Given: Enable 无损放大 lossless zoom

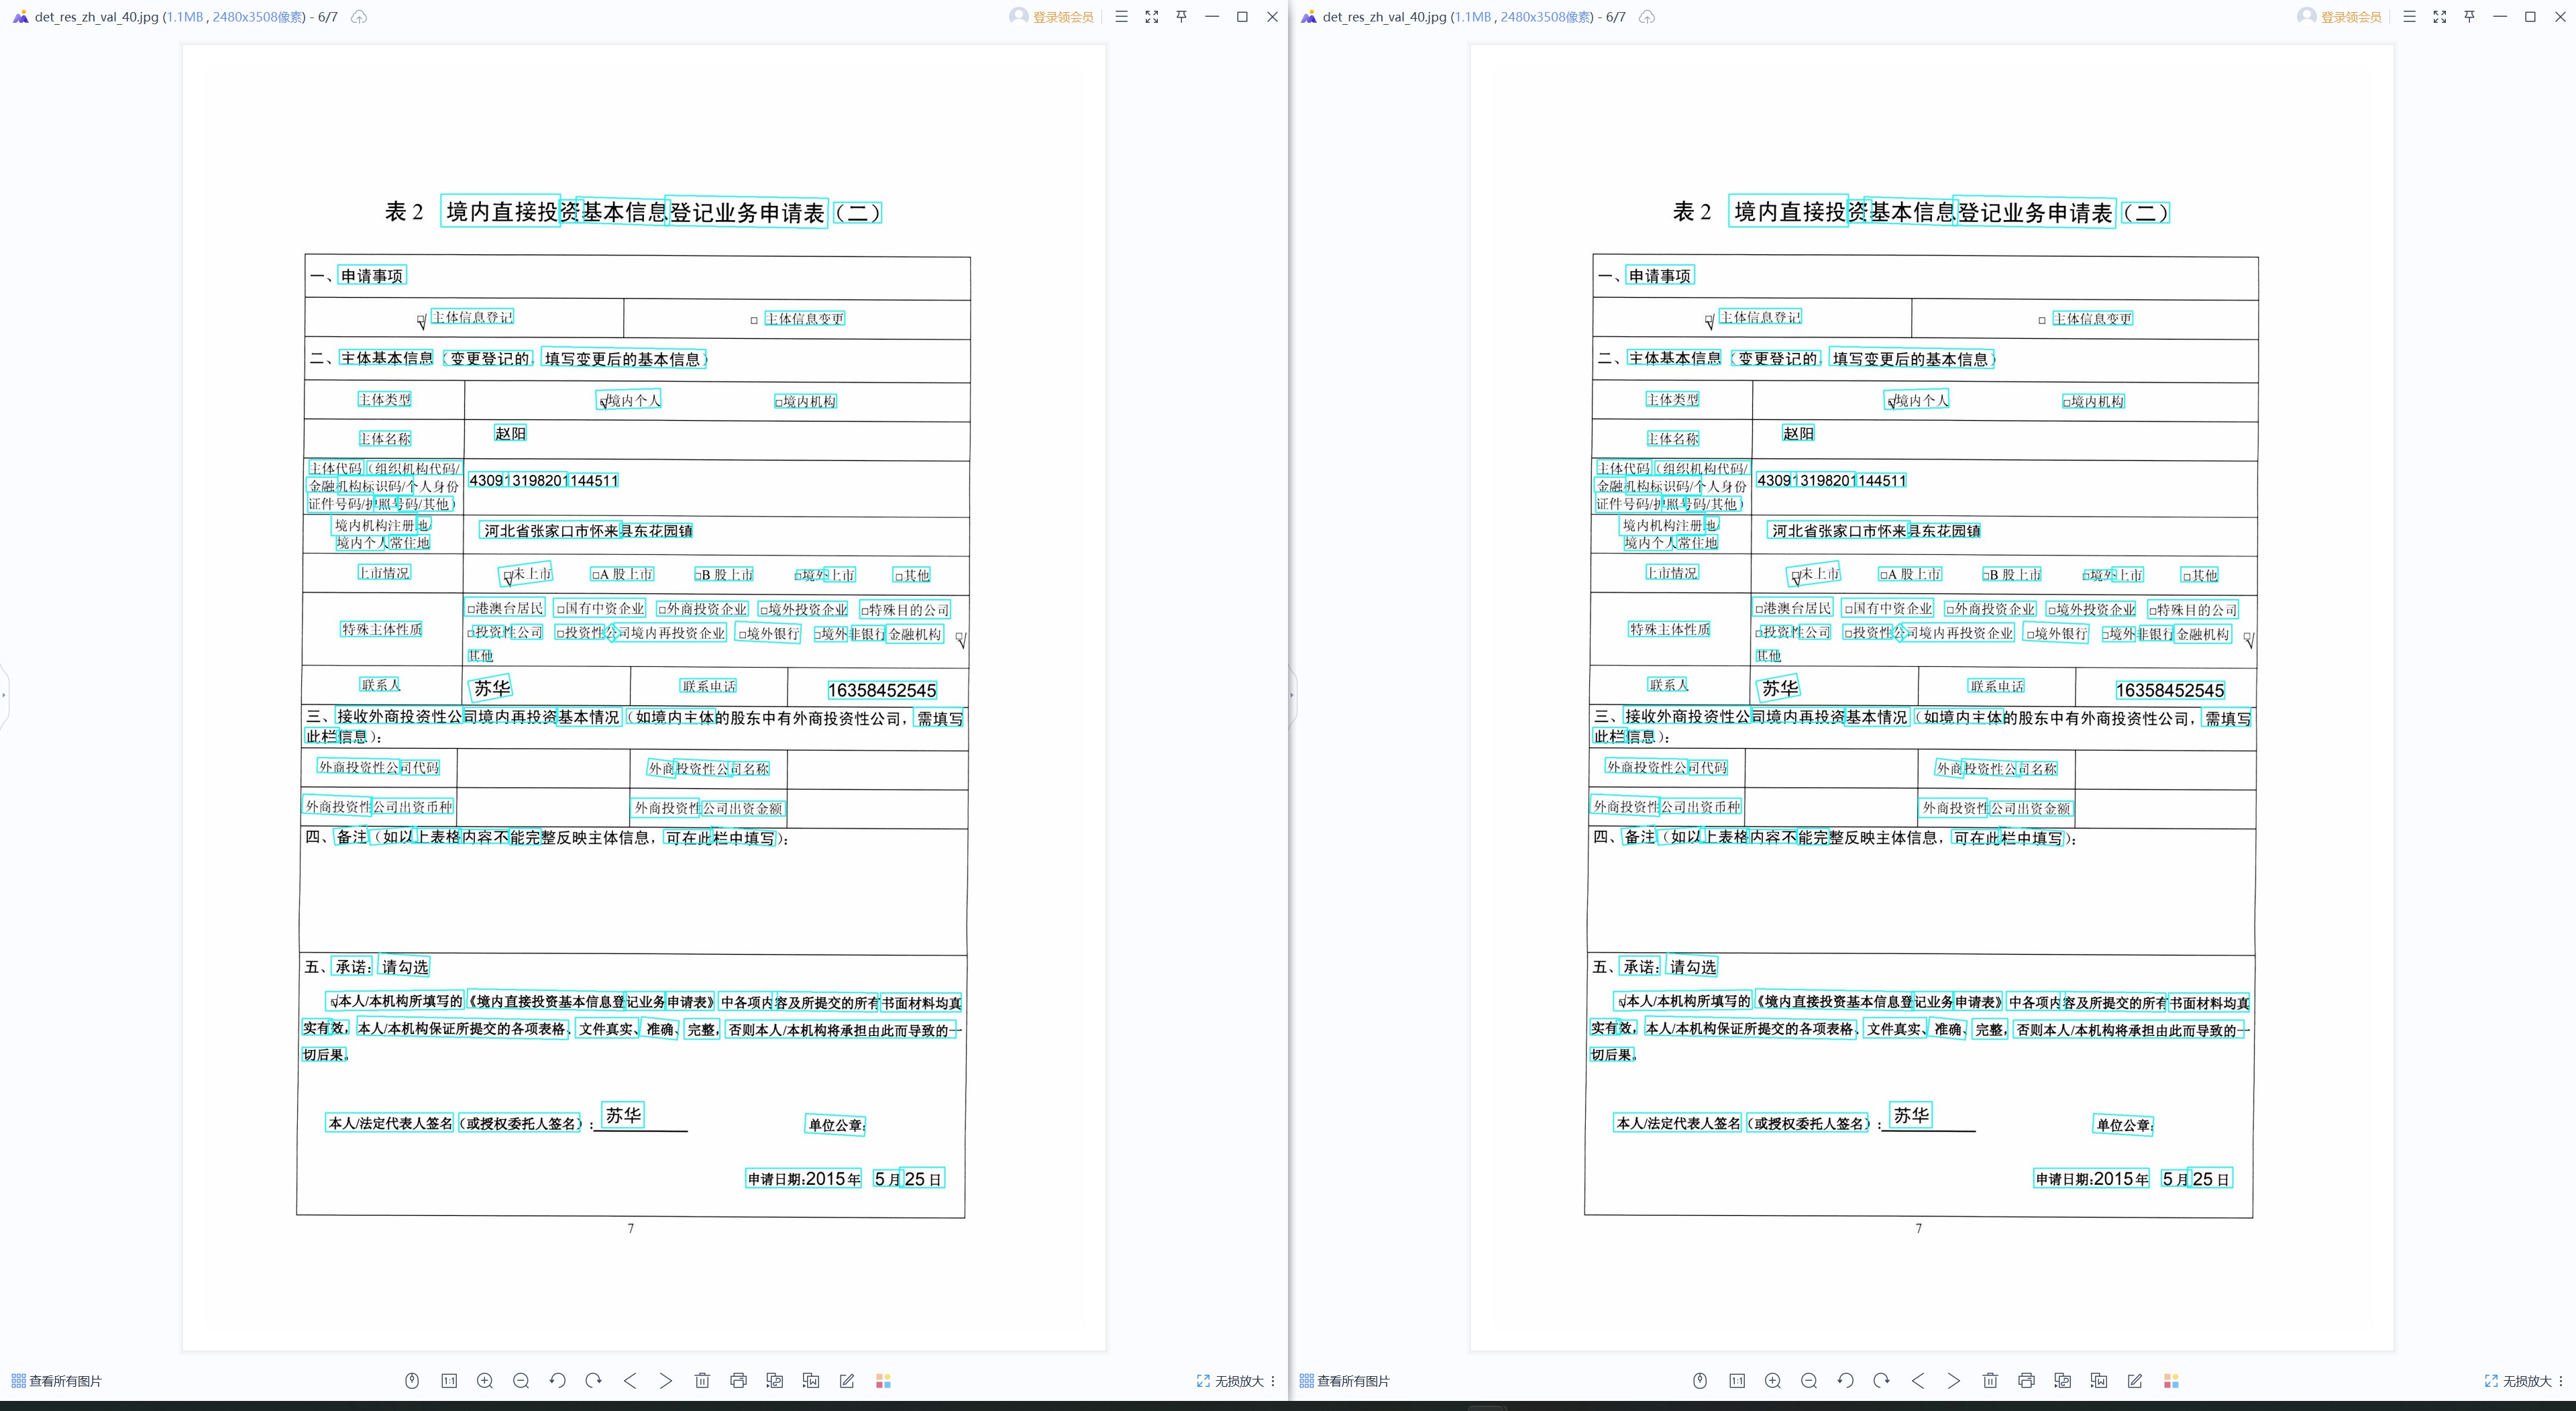Looking at the screenshot, I should pos(1232,1380).
